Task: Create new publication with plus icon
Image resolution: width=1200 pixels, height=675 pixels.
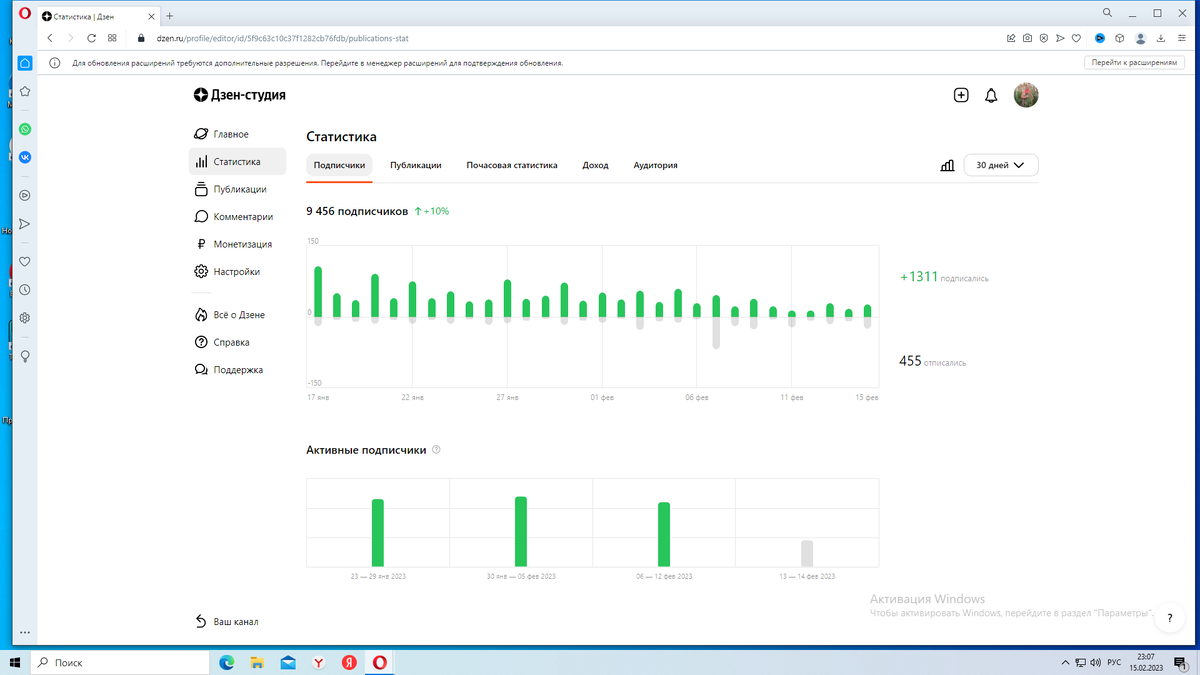Action: pyautogui.click(x=961, y=95)
